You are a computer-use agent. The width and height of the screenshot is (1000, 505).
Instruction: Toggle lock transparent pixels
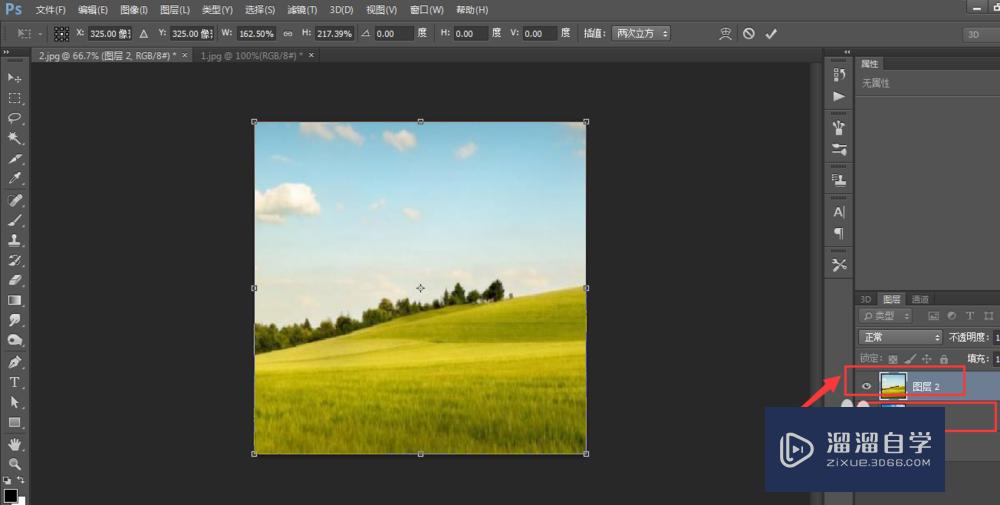click(x=893, y=359)
